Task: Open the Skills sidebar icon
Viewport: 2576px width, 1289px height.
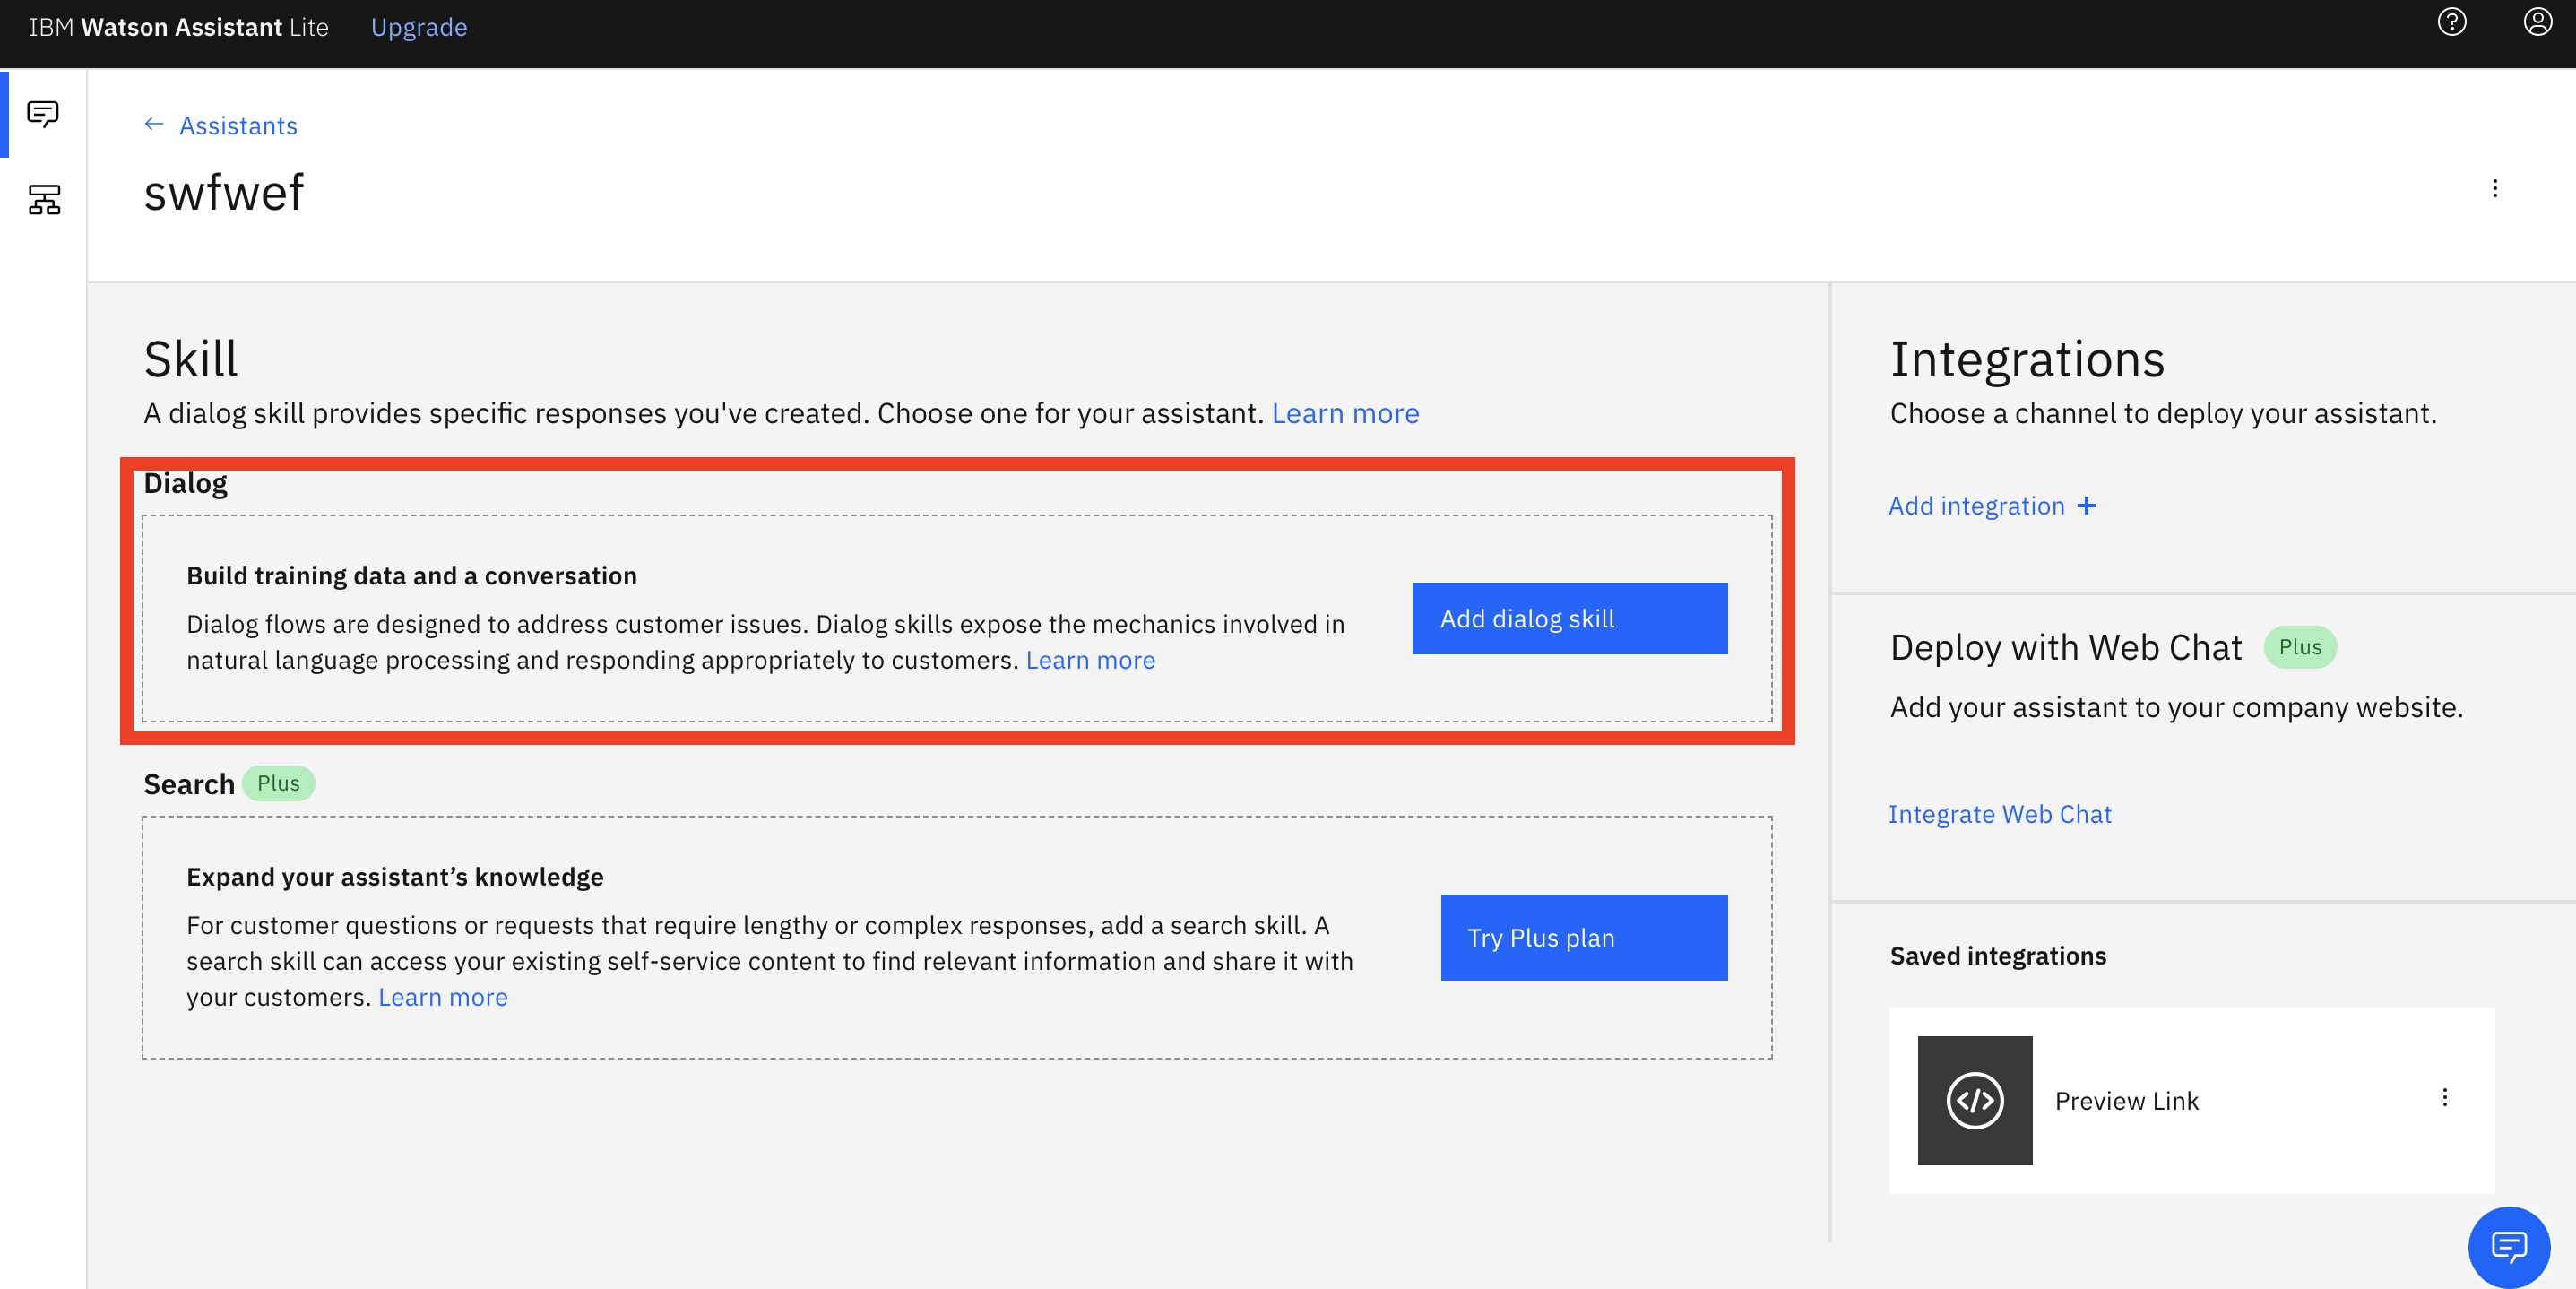Action: point(43,200)
